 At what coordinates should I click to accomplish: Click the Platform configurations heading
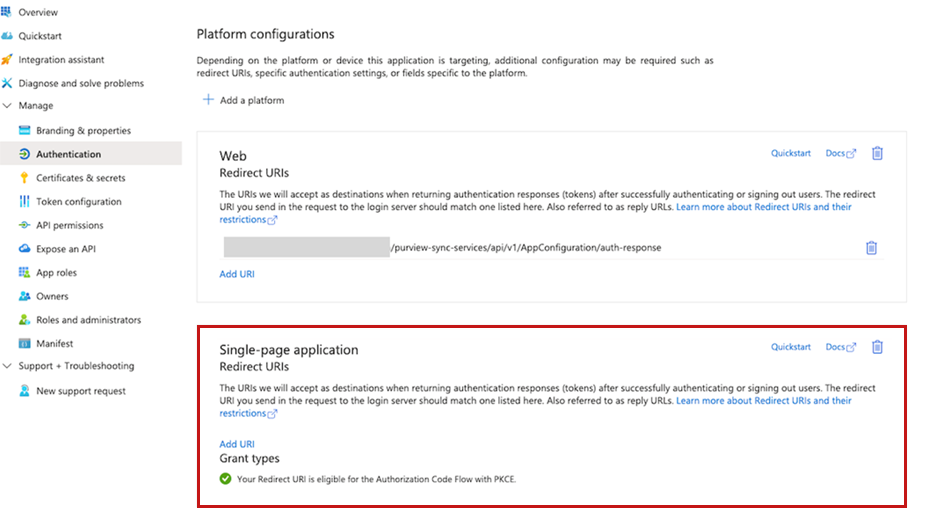265,34
